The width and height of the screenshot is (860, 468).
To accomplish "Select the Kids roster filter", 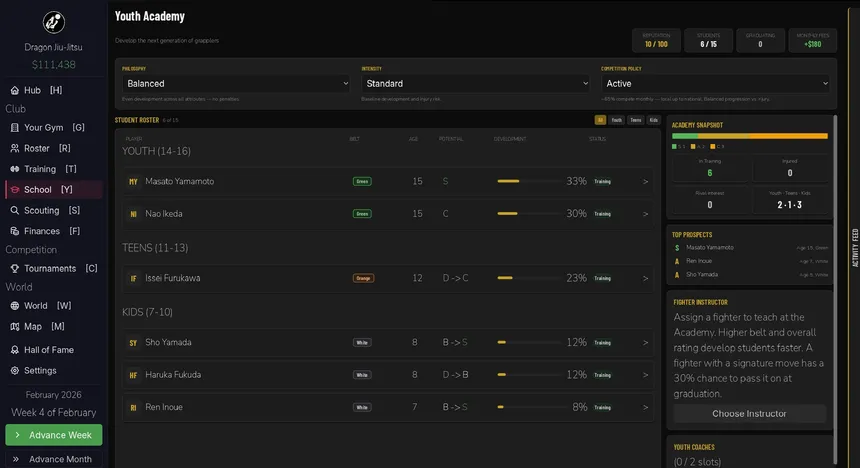I will click(x=653, y=120).
